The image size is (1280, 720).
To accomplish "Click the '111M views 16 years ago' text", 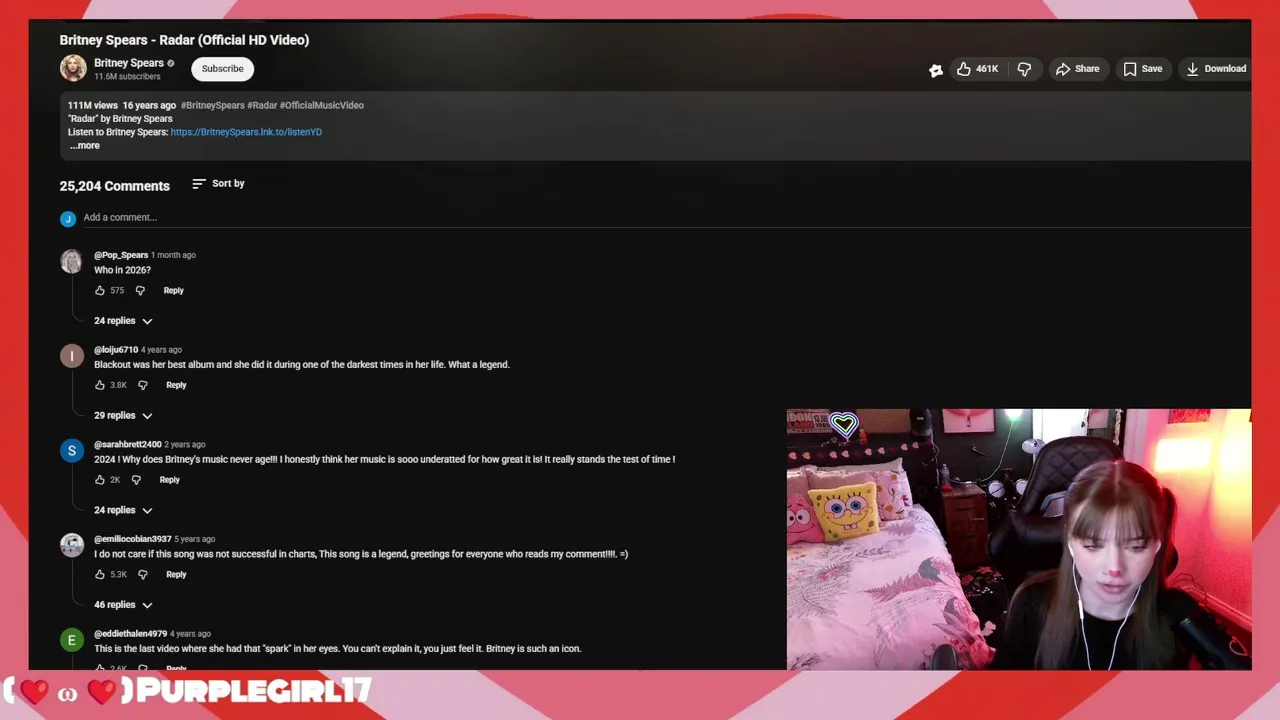I will pyautogui.click(x=122, y=105).
